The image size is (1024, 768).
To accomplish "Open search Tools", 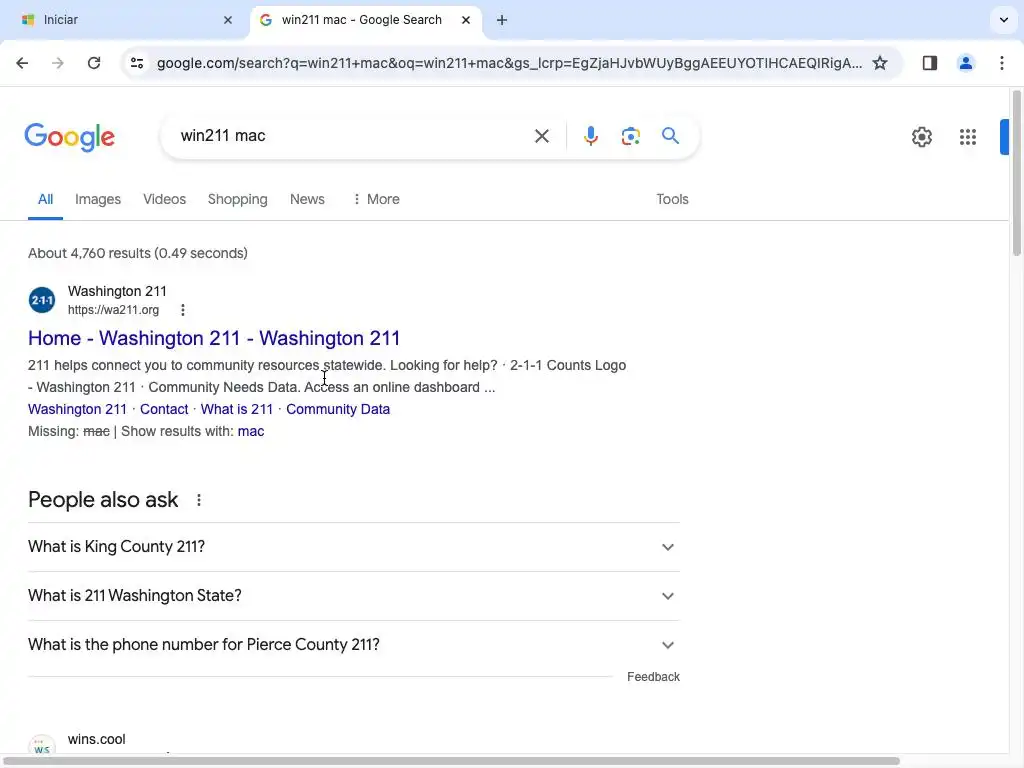I will click(x=672, y=199).
